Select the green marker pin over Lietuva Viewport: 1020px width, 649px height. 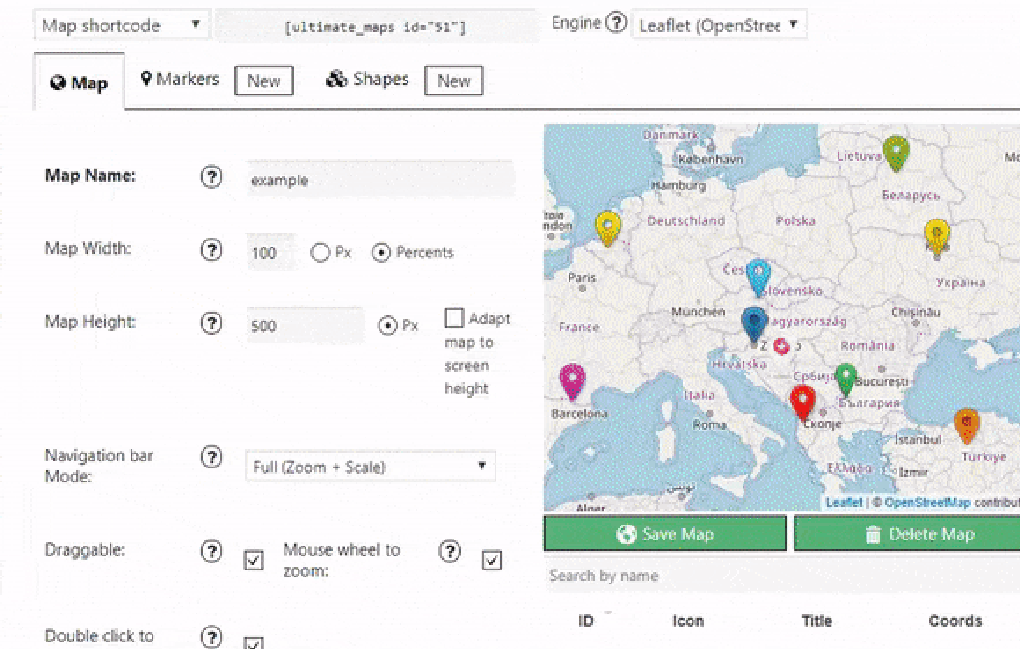(x=895, y=152)
